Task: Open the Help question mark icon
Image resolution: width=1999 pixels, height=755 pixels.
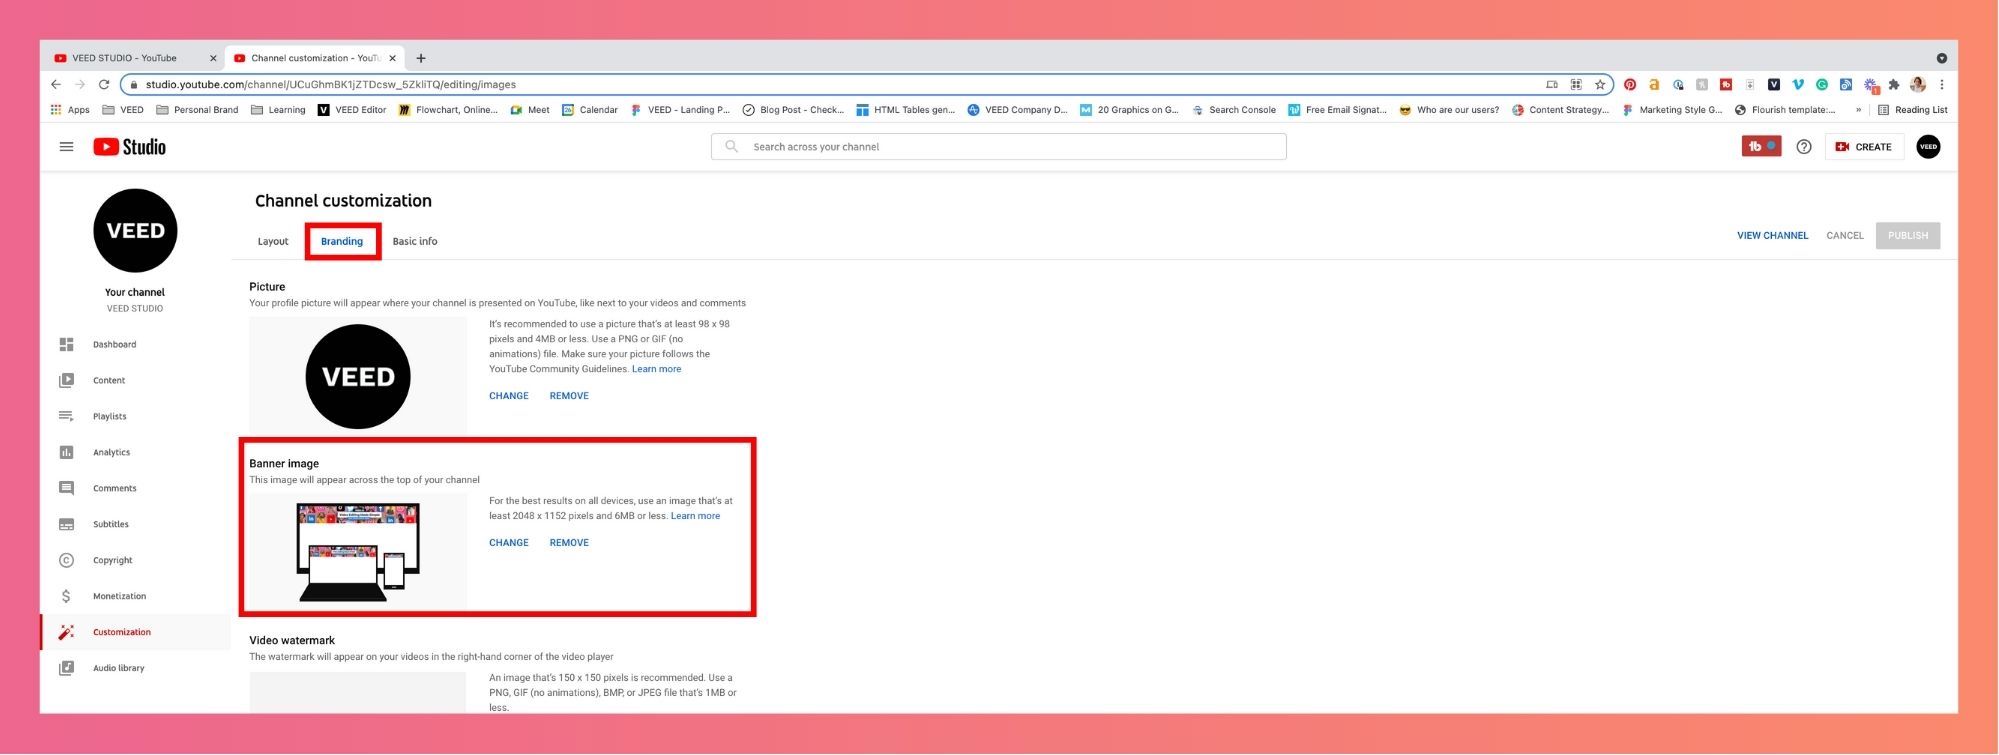Action: point(1804,147)
